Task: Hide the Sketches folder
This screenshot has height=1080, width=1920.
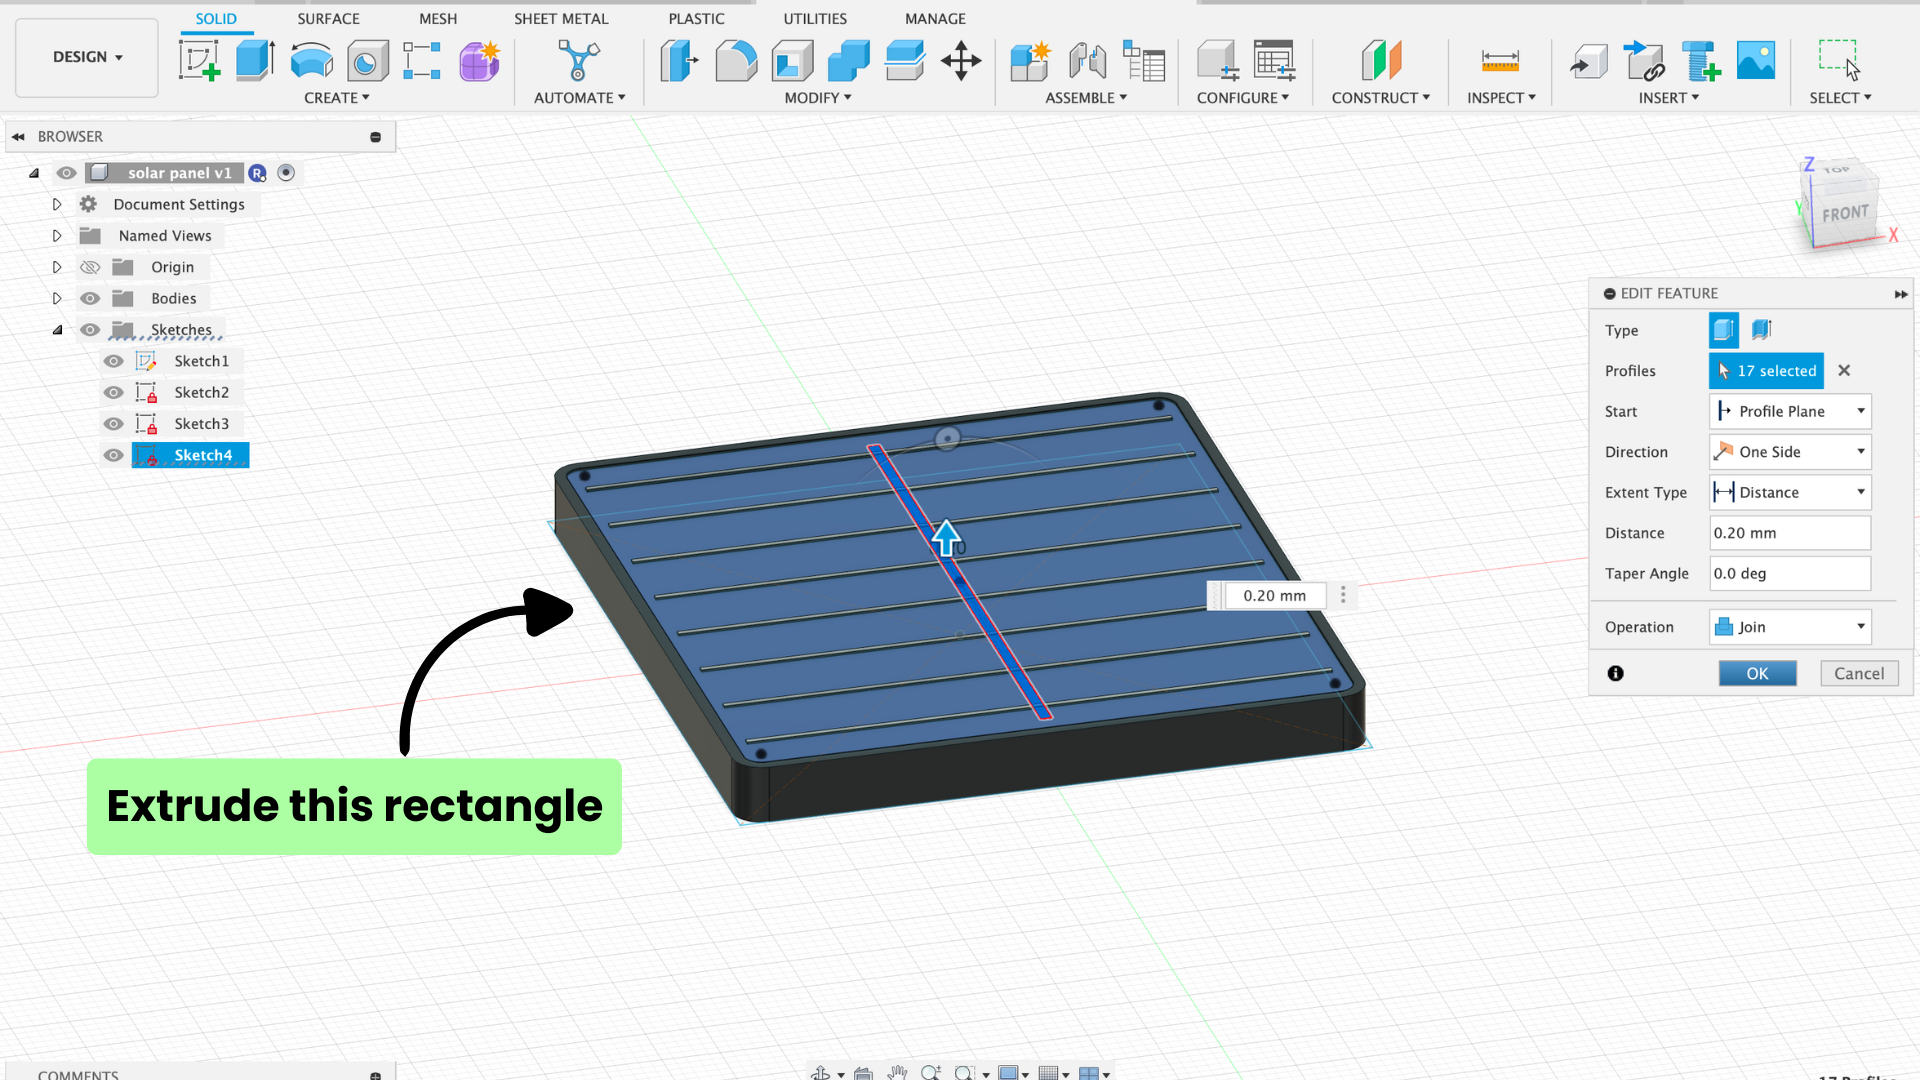Action: (x=90, y=330)
